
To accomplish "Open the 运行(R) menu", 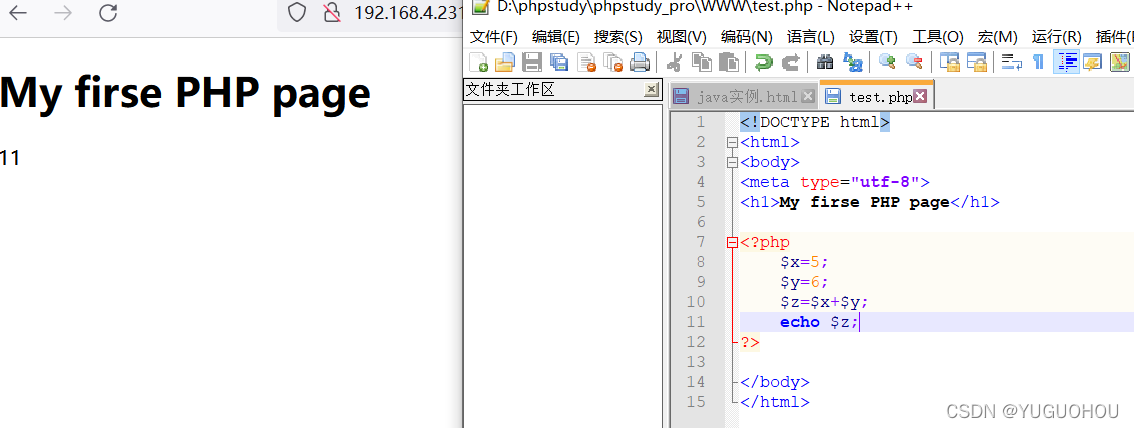I will 1056,37.
